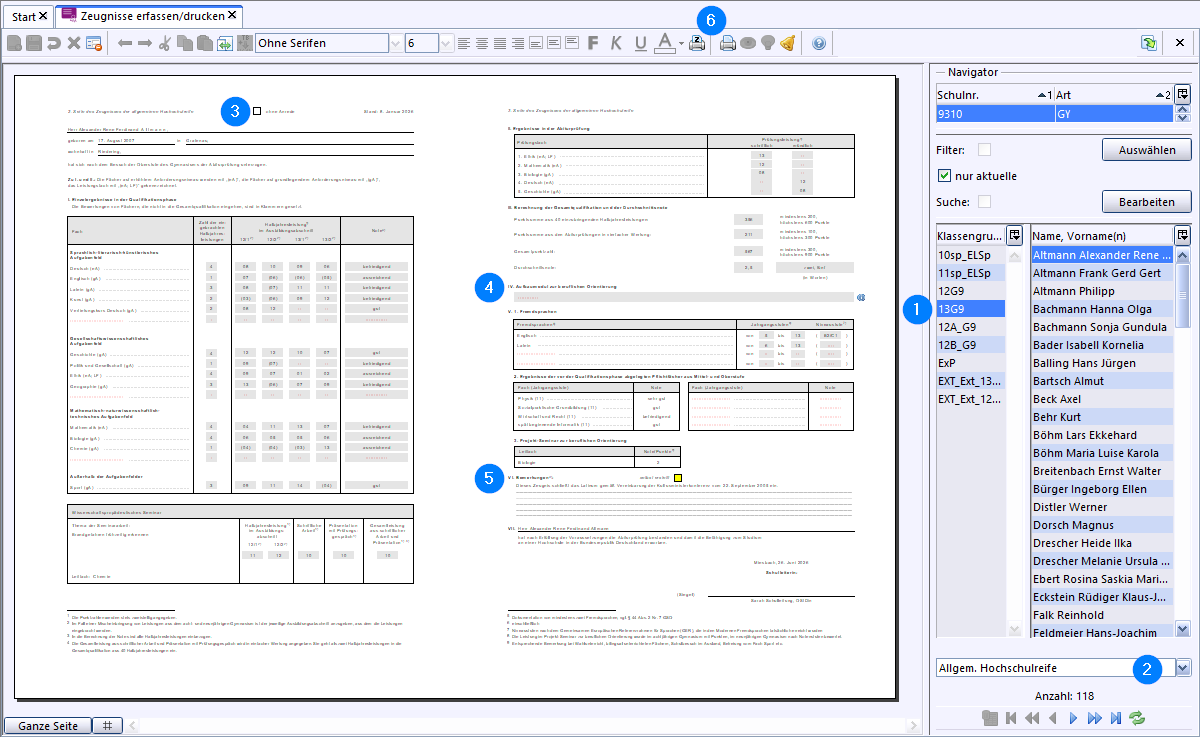
Task: Click the print icon in toolbar
Action: tap(728, 43)
